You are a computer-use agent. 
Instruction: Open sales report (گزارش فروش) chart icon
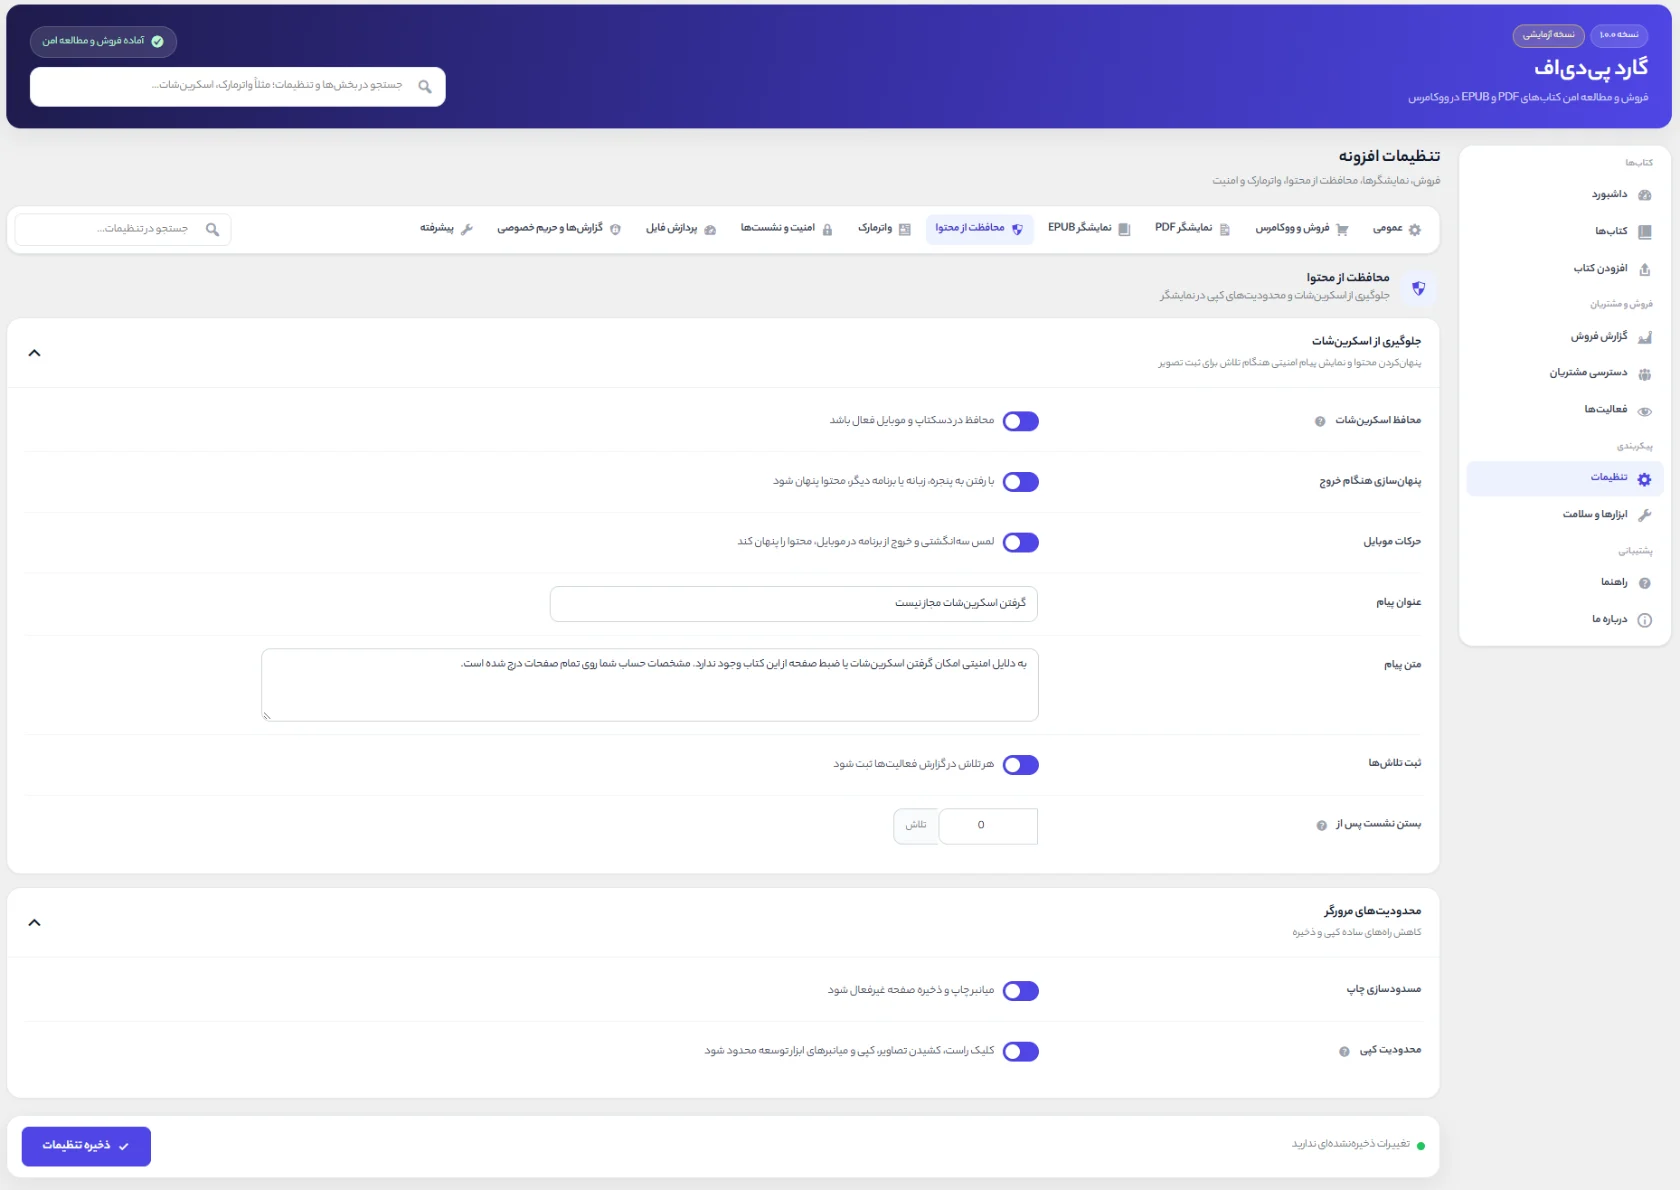point(1644,337)
